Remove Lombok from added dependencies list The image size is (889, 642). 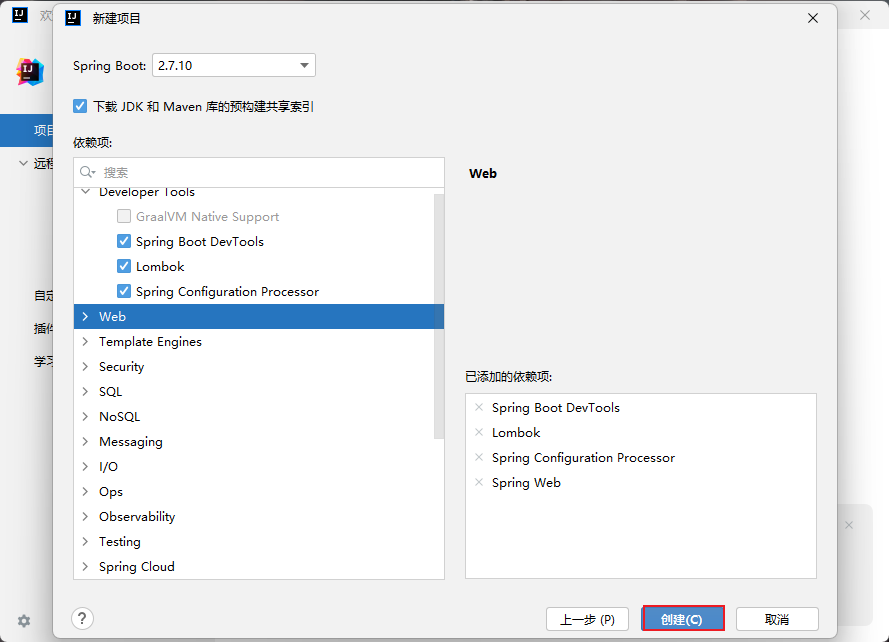(479, 432)
